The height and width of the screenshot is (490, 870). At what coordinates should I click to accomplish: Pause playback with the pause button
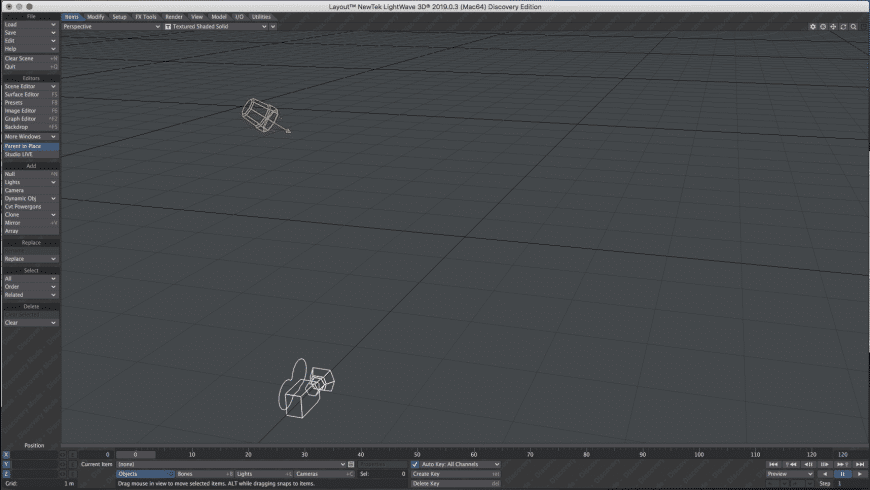(x=842, y=474)
